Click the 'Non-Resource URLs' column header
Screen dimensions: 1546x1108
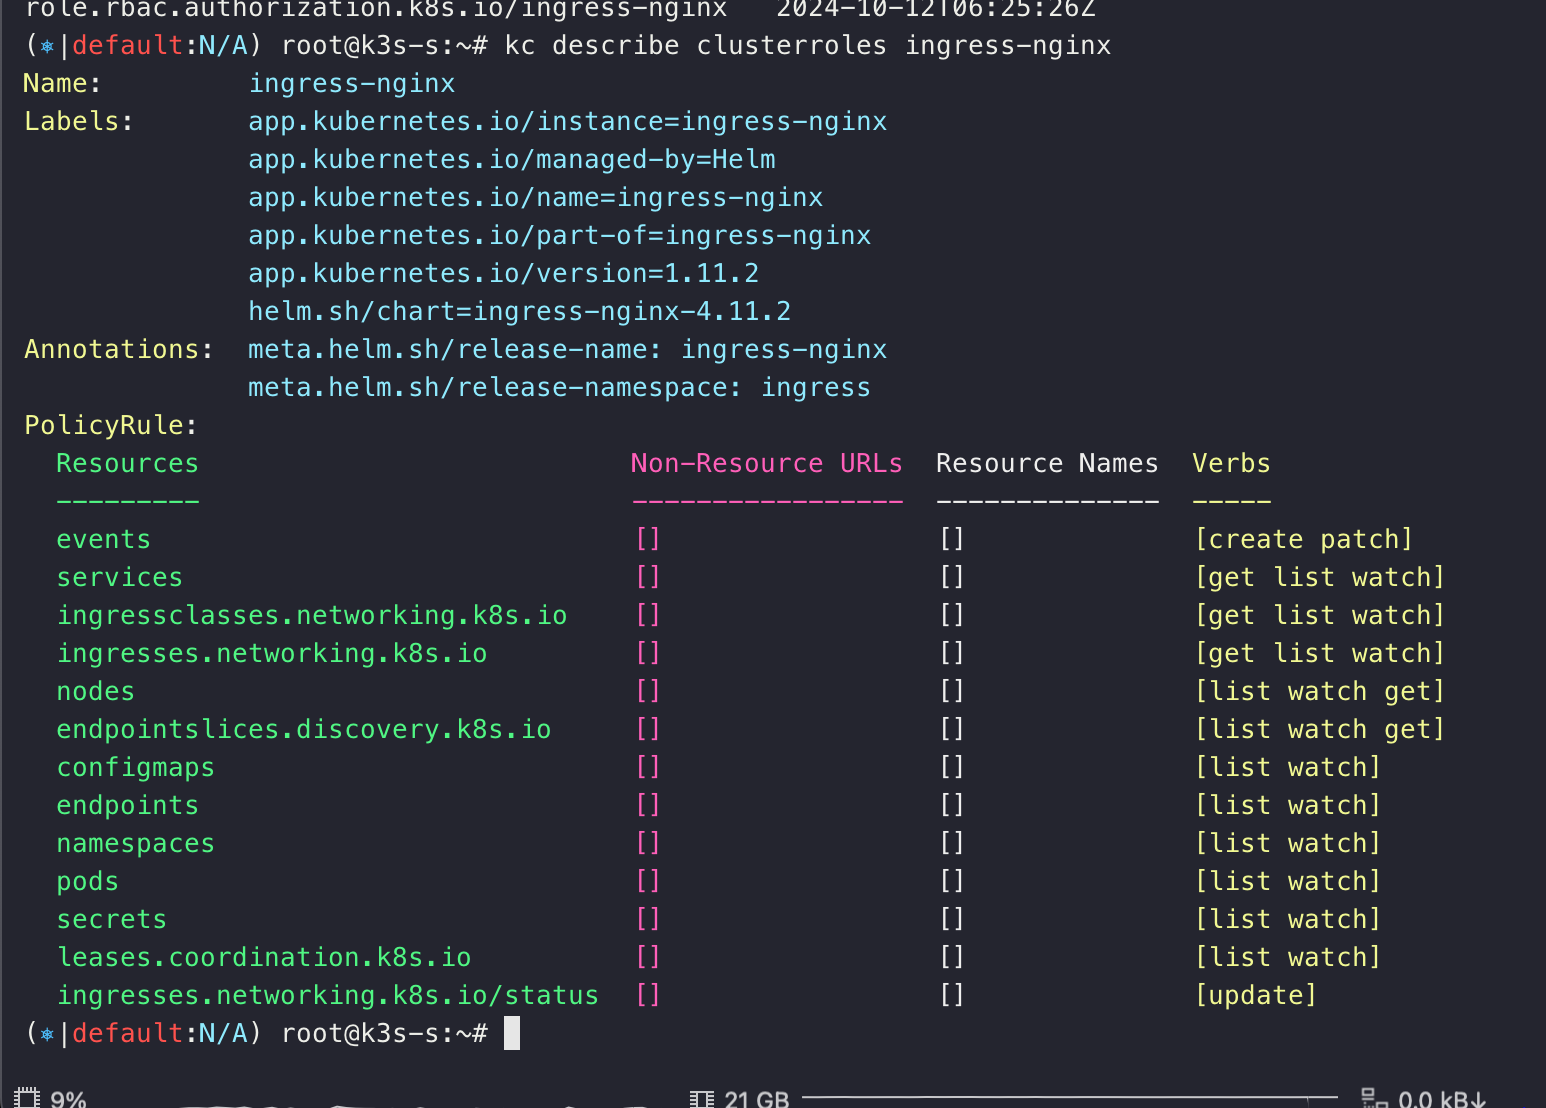[767, 464]
